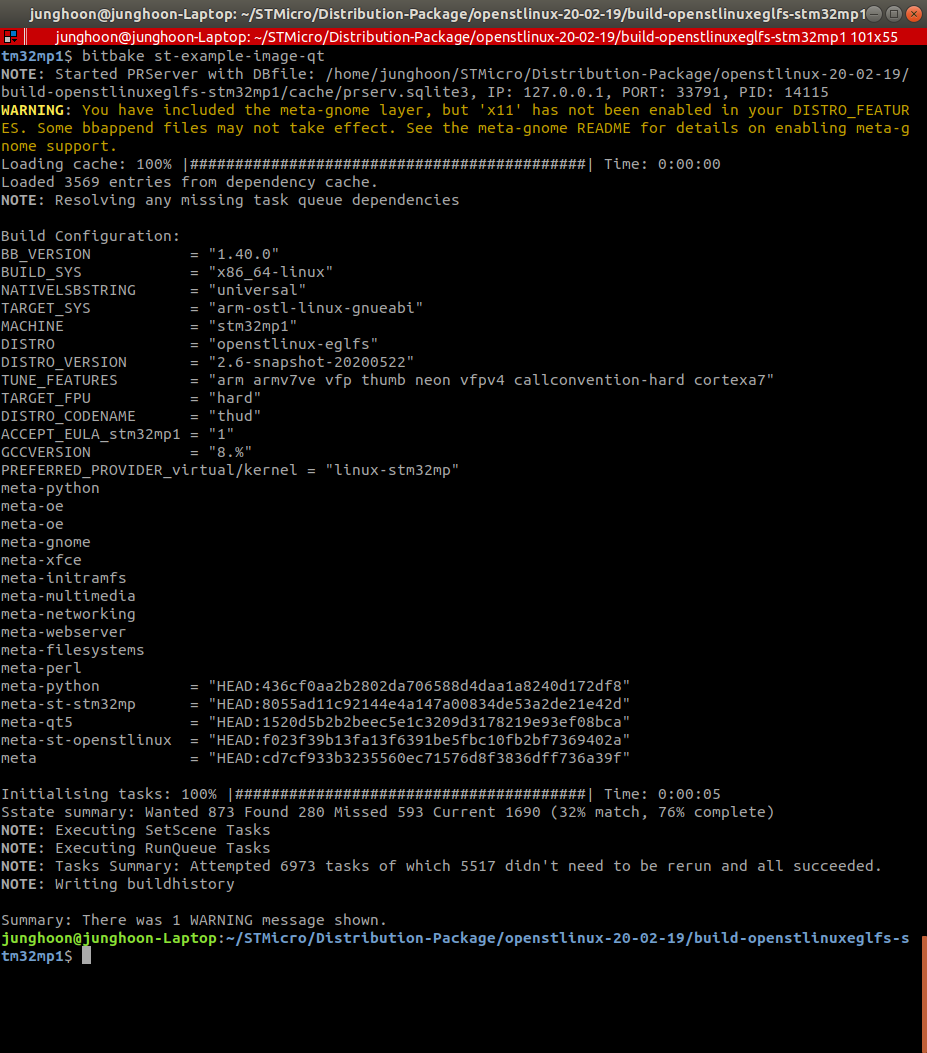Click the 'meta-initramfs' layer line
Image resolution: width=927 pixels, height=1053 pixels.
(64, 578)
